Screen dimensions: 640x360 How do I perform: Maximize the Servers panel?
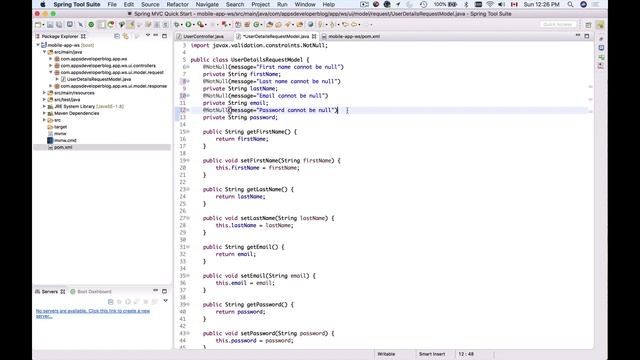pyautogui.click(x=164, y=291)
